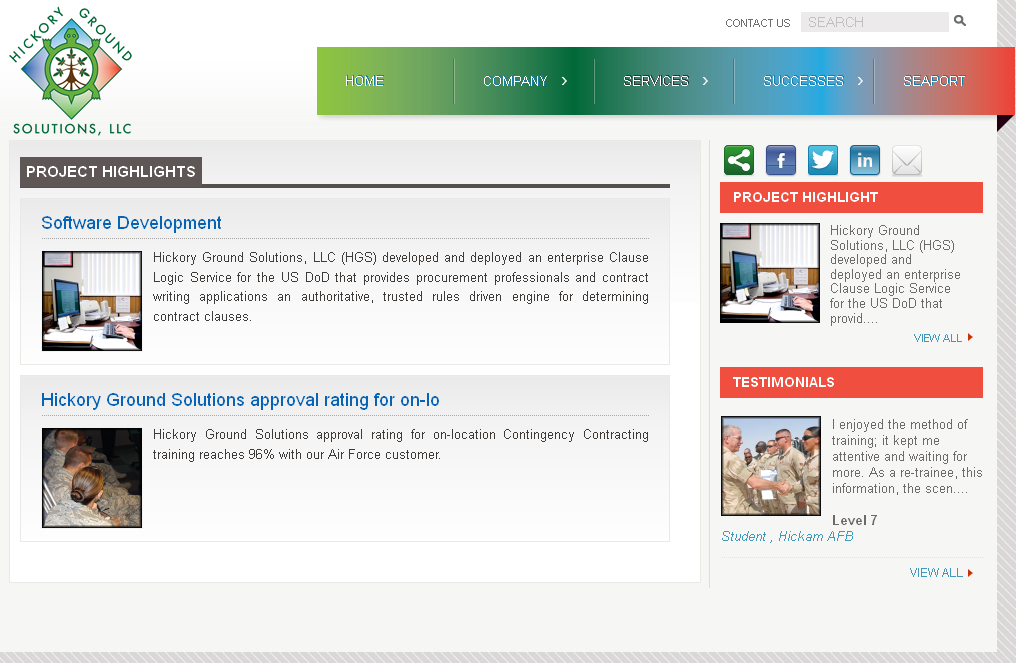Open the Successes menu item
This screenshot has height=663, width=1016.
(803, 81)
